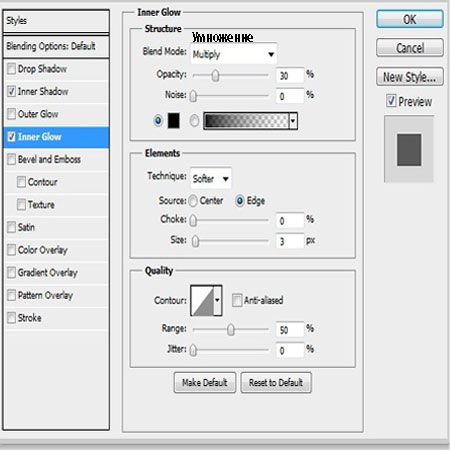The image size is (450, 450).
Task: Click the Size value field
Action: pos(290,241)
